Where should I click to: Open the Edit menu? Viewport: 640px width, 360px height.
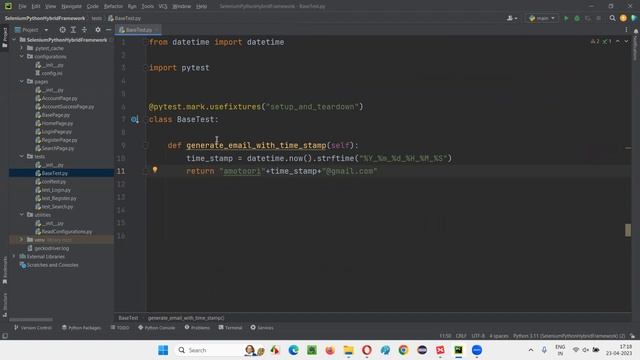tap(36, 7)
